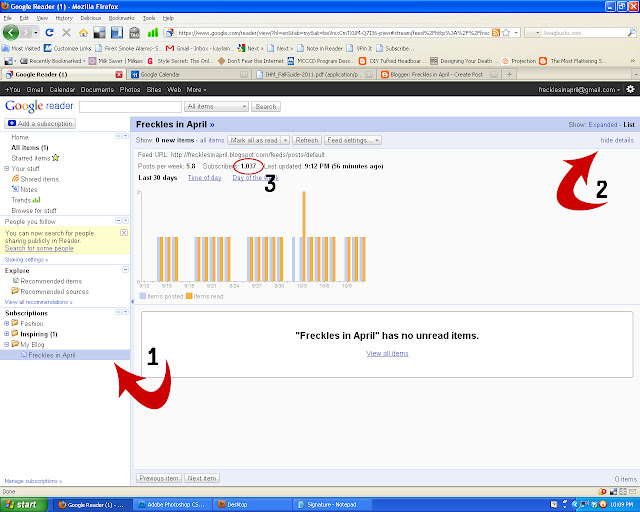Click the Firefox back arrow button
The width and height of the screenshot is (640, 512).
point(11,32)
